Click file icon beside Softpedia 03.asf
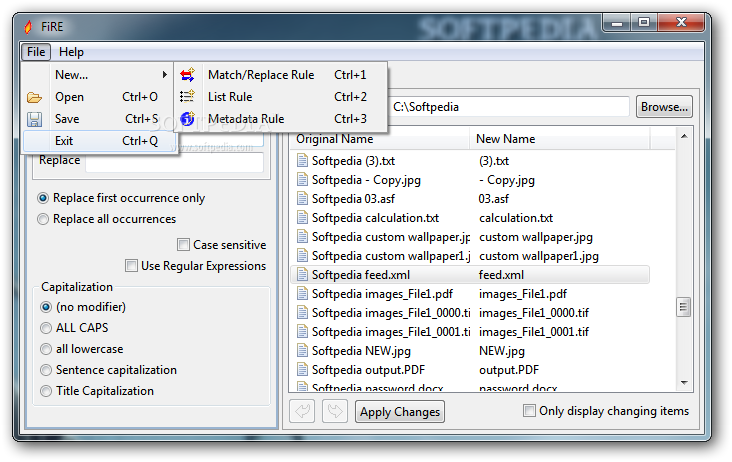 303,199
